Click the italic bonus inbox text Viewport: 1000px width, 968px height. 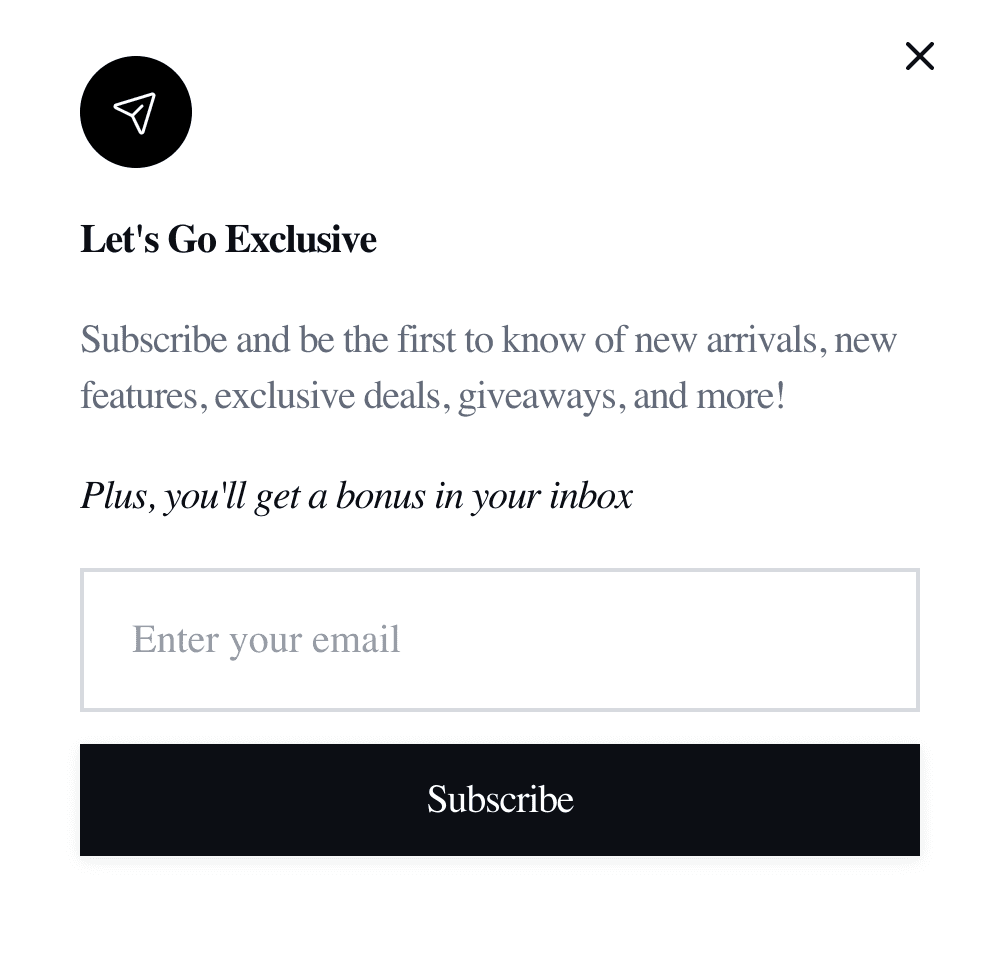pyautogui.click(x=356, y=496)
